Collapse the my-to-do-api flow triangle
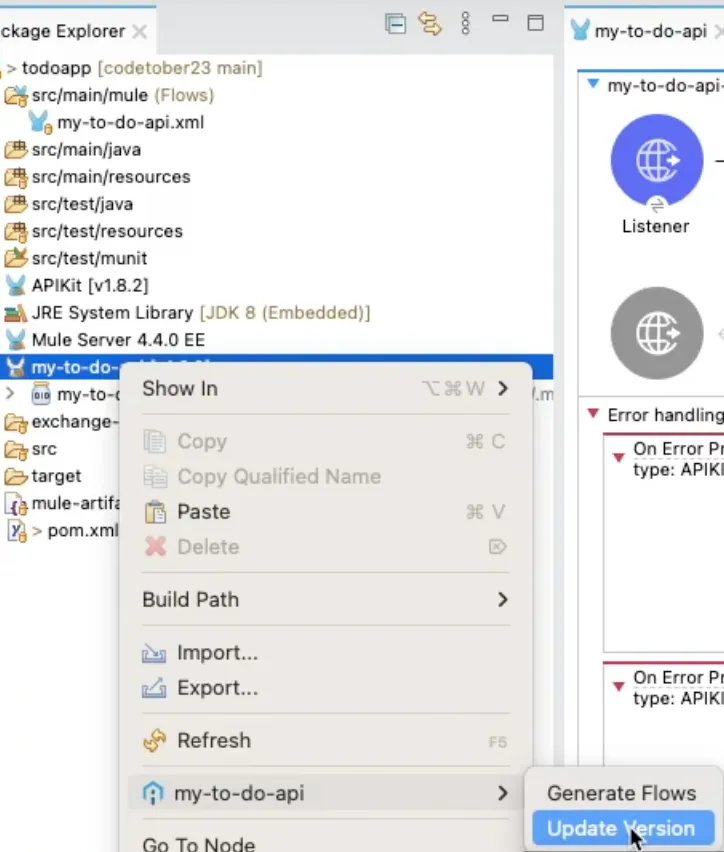The image size is (724, 852). (593, 84)
